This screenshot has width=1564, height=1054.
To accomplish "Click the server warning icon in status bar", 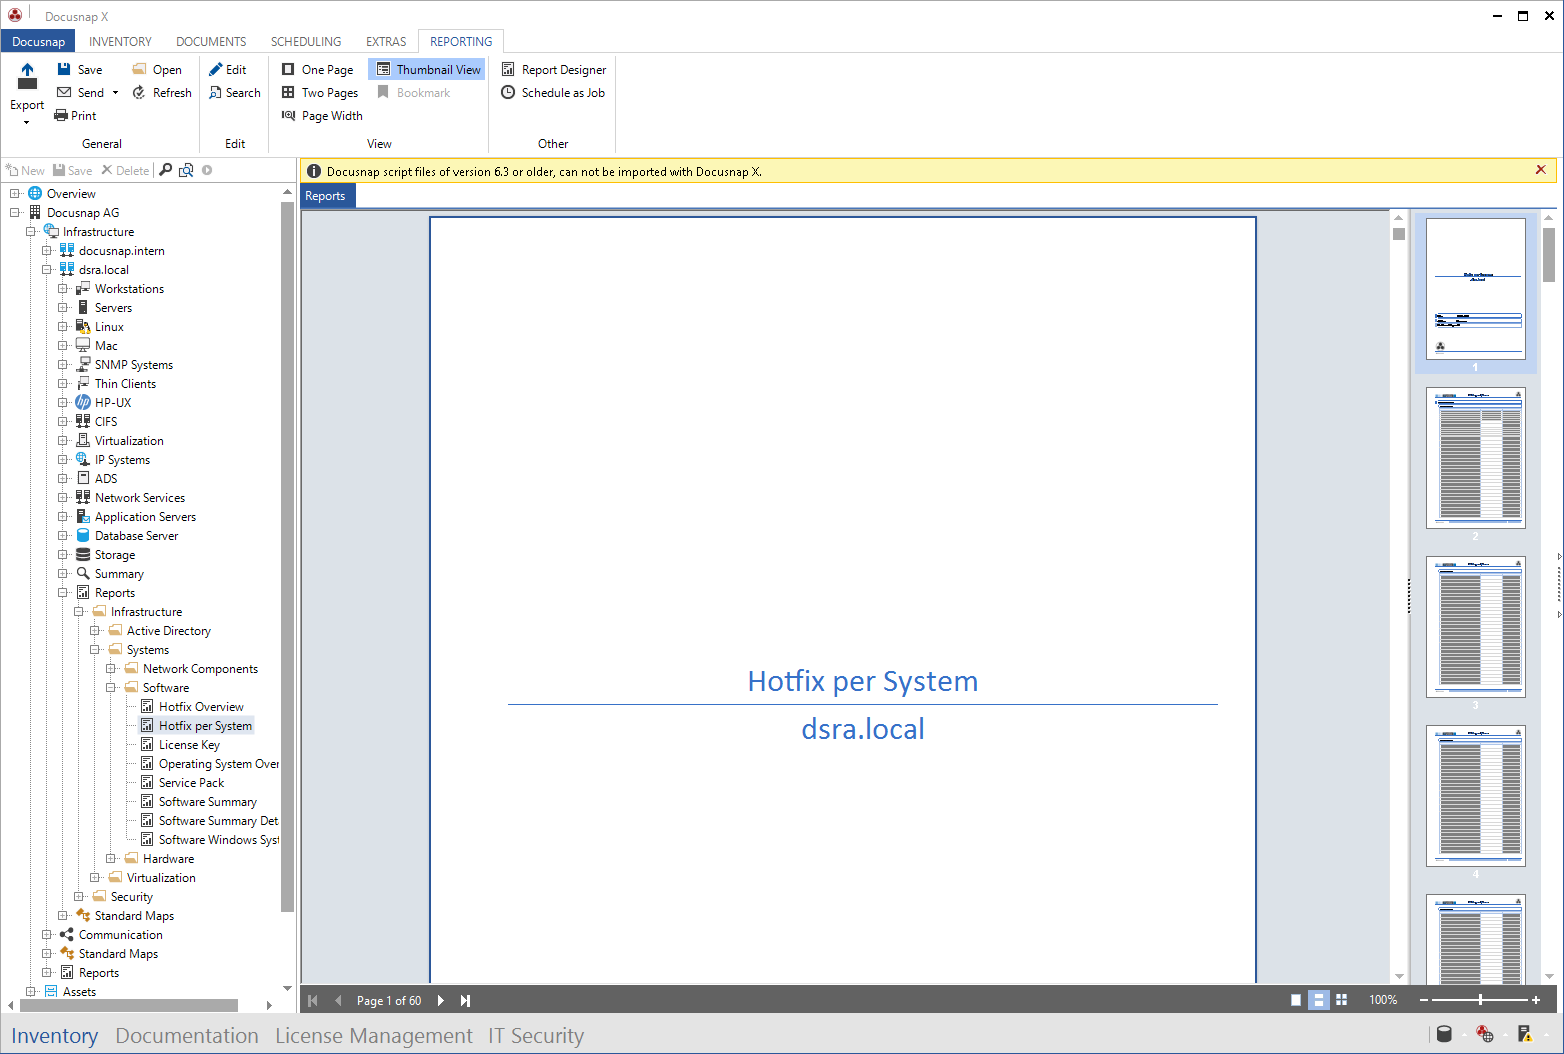I will [1524, 1034].
